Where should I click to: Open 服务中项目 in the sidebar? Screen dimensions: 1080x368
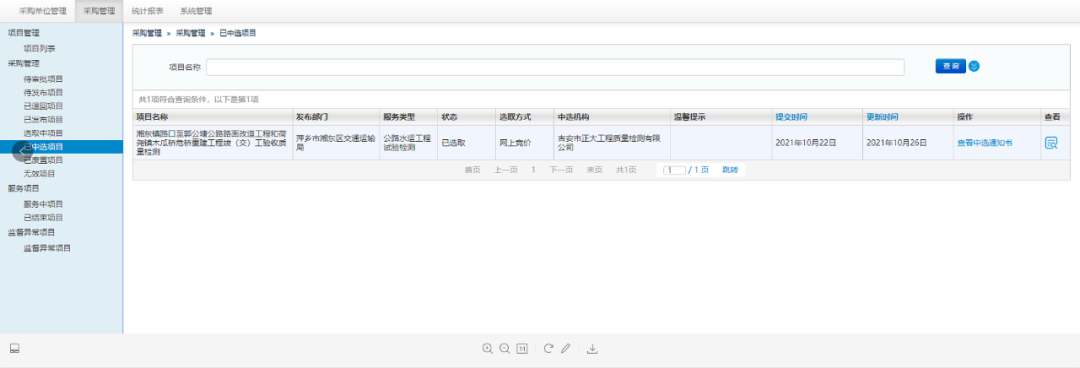pyautogui.click(x=43, y=204)
